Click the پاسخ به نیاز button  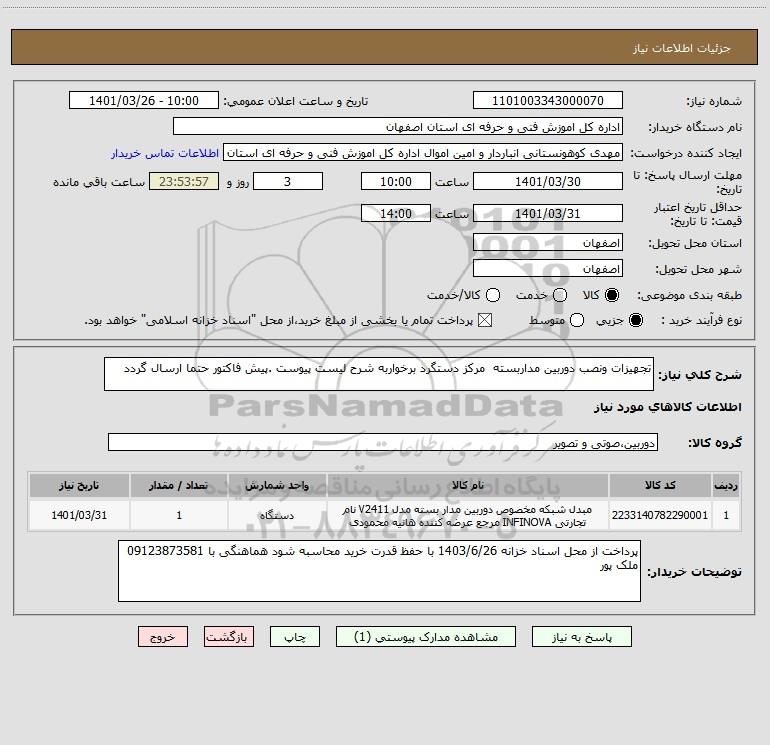581,637
